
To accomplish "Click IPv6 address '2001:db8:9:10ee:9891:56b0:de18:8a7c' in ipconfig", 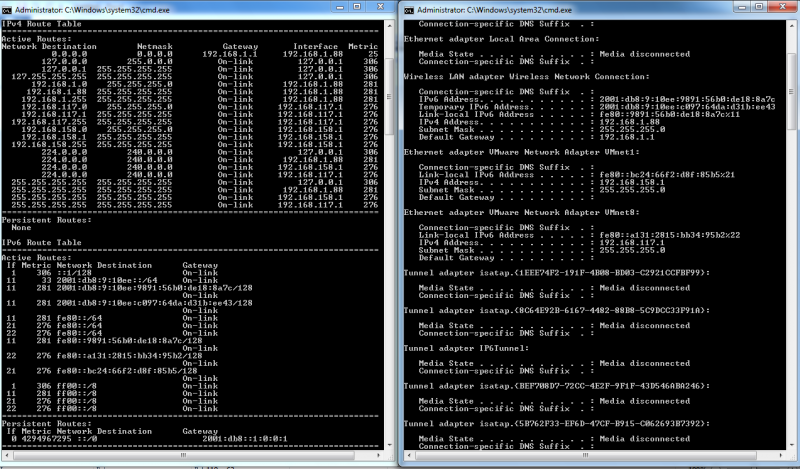I will point(687,100).
